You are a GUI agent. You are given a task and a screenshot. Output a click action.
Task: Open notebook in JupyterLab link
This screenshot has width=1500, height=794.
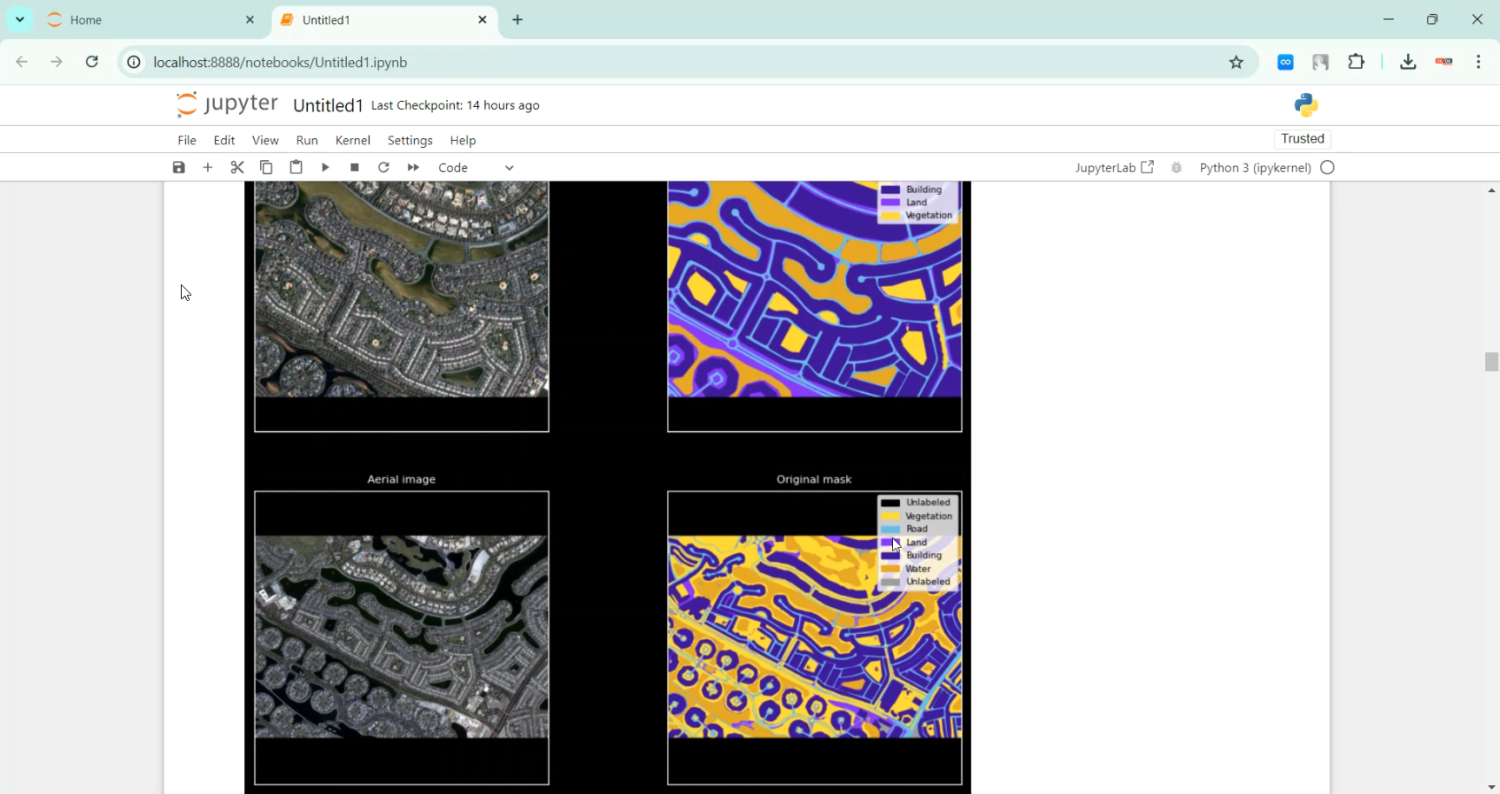1114,168
